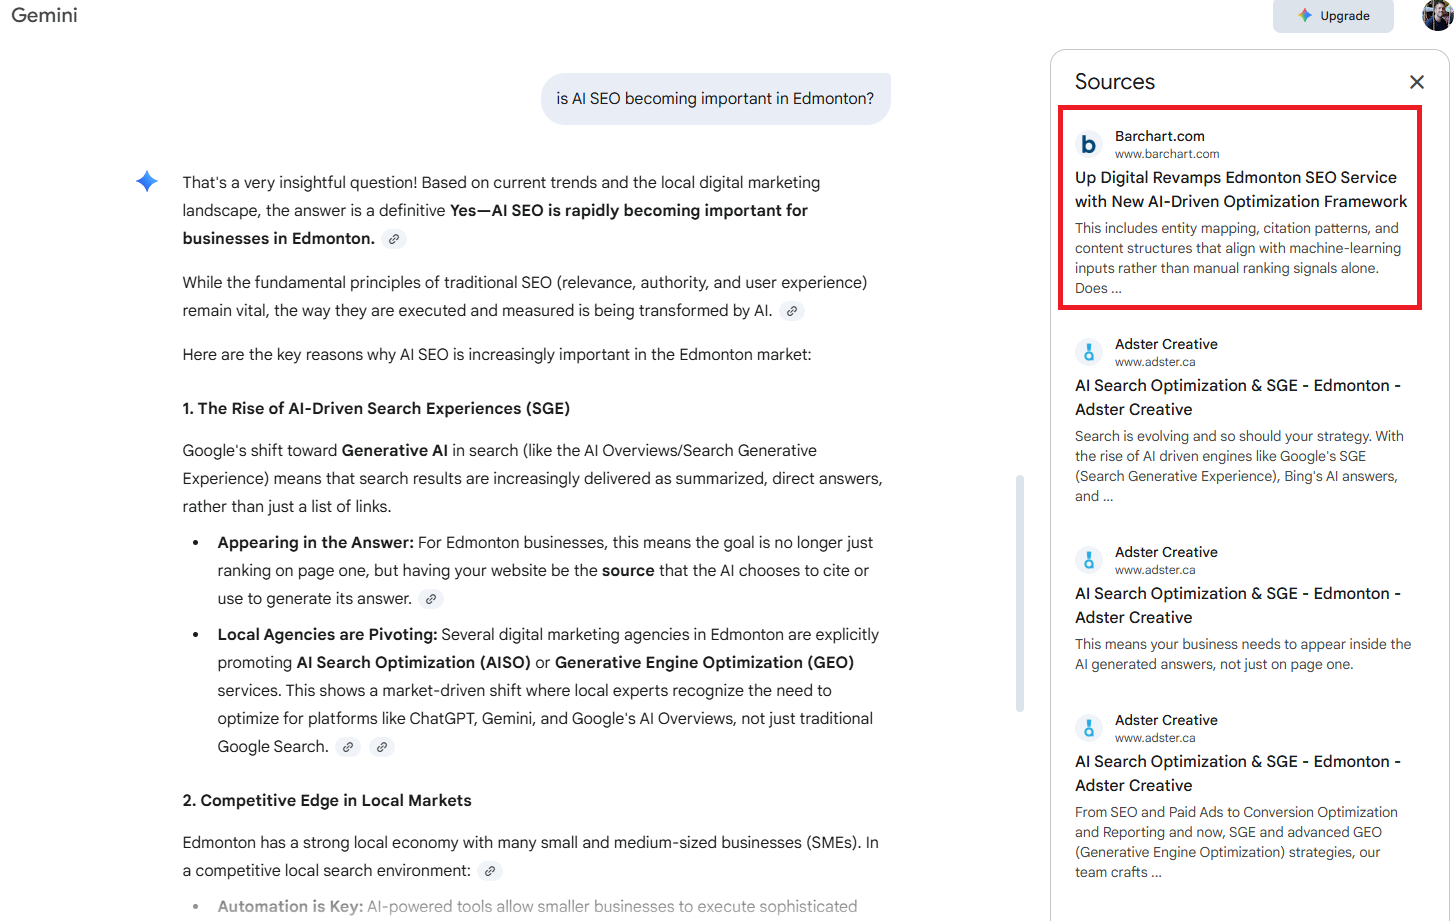Open citation link after "competitive local search environment:"

[490, 871]
